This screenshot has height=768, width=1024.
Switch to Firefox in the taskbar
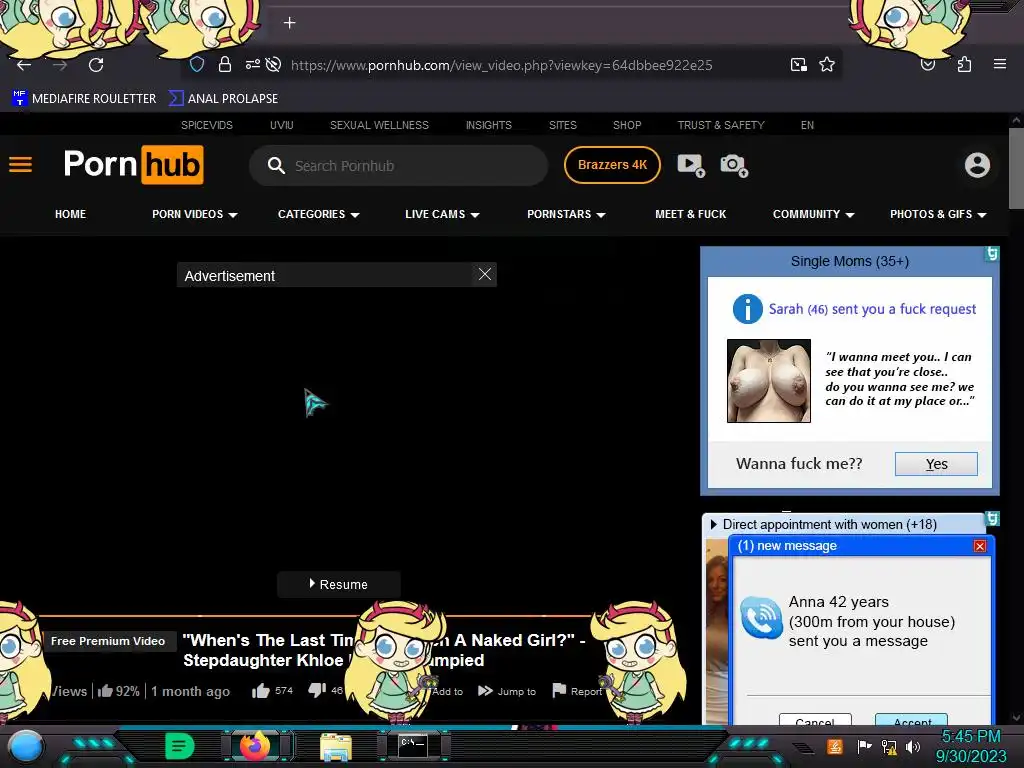click(x=255, y=746)
